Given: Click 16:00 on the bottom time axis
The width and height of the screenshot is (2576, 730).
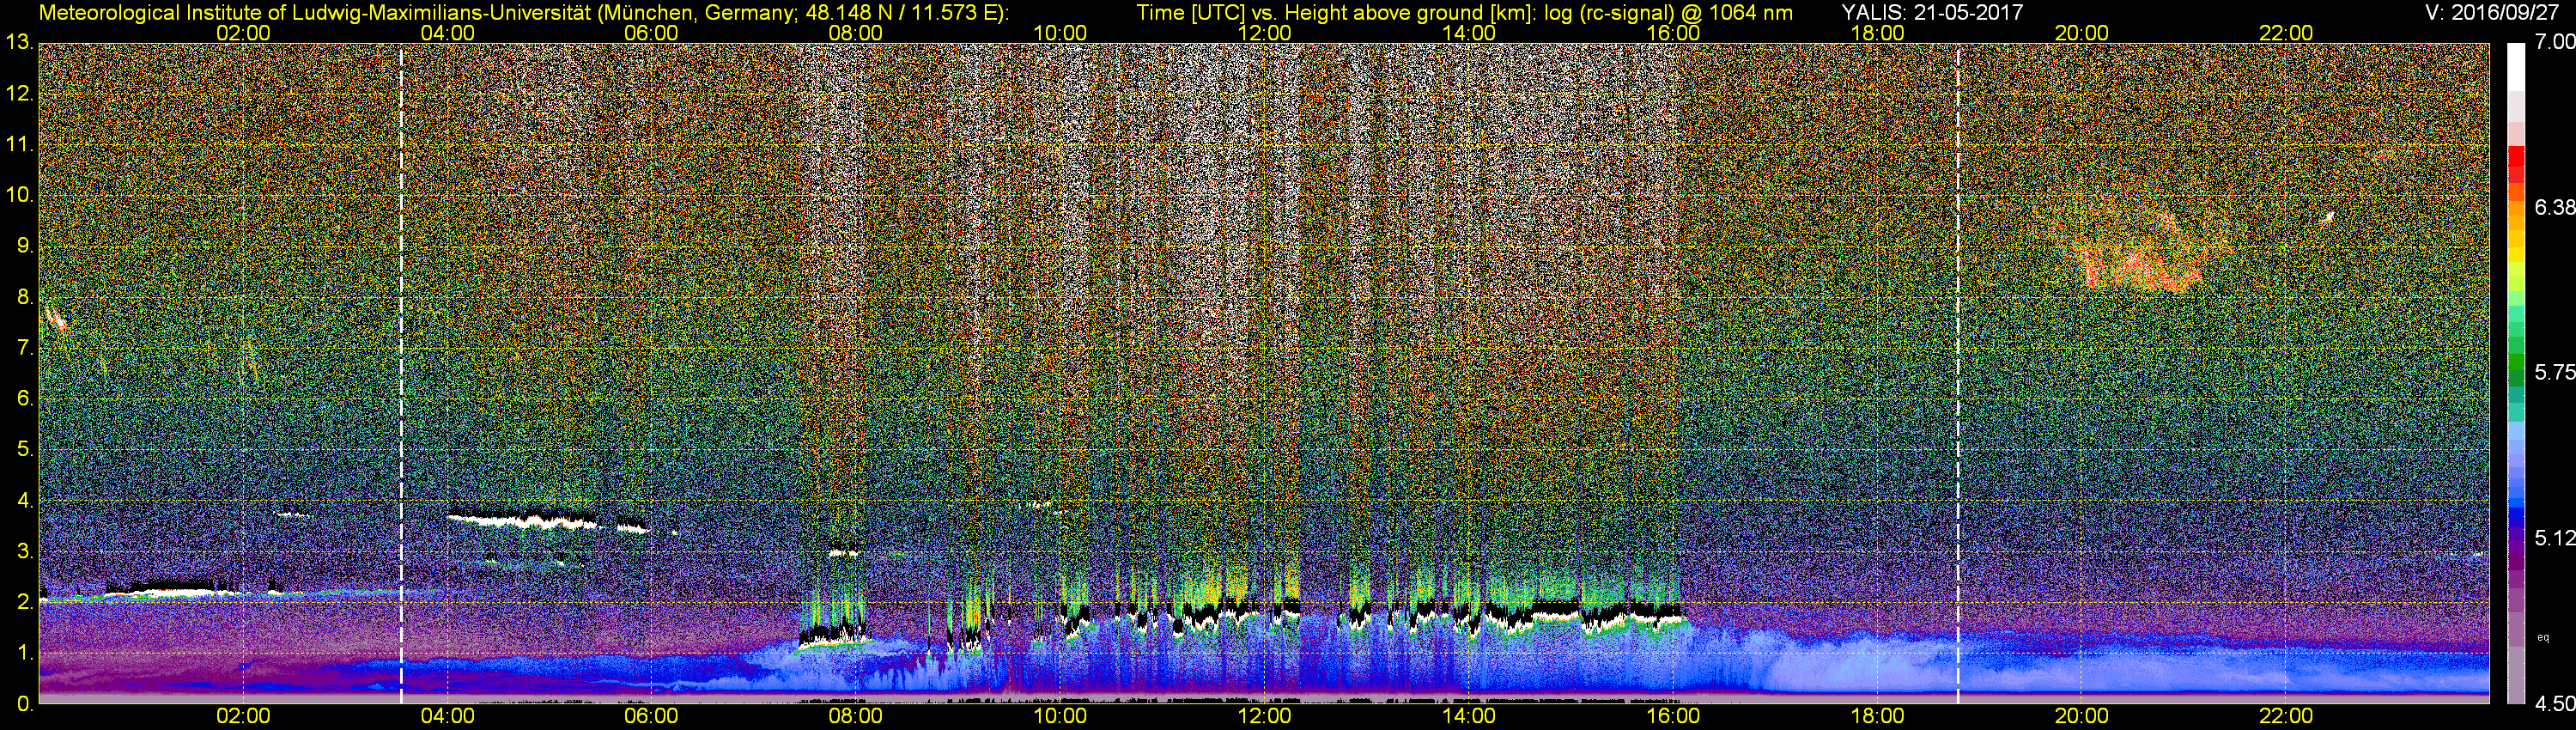Looking at the screenshot, I should [1673, 717].
